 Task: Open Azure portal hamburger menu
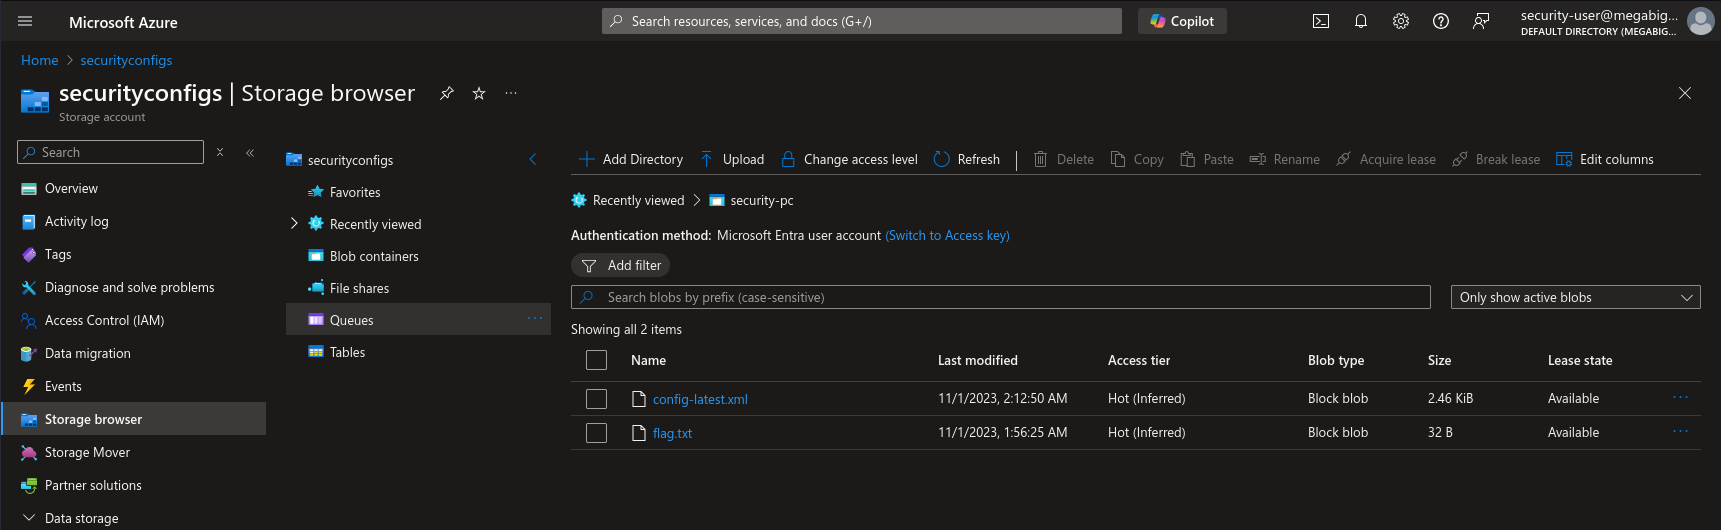(x=25, y=21)
